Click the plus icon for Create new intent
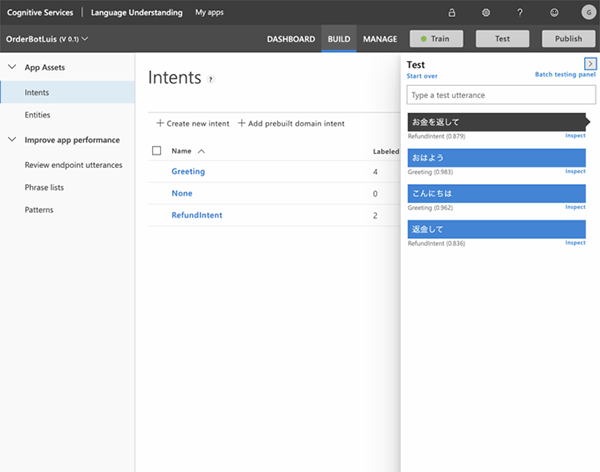This screenshot has height=472, width=600. pyautogui.click(x=160, y=123)
